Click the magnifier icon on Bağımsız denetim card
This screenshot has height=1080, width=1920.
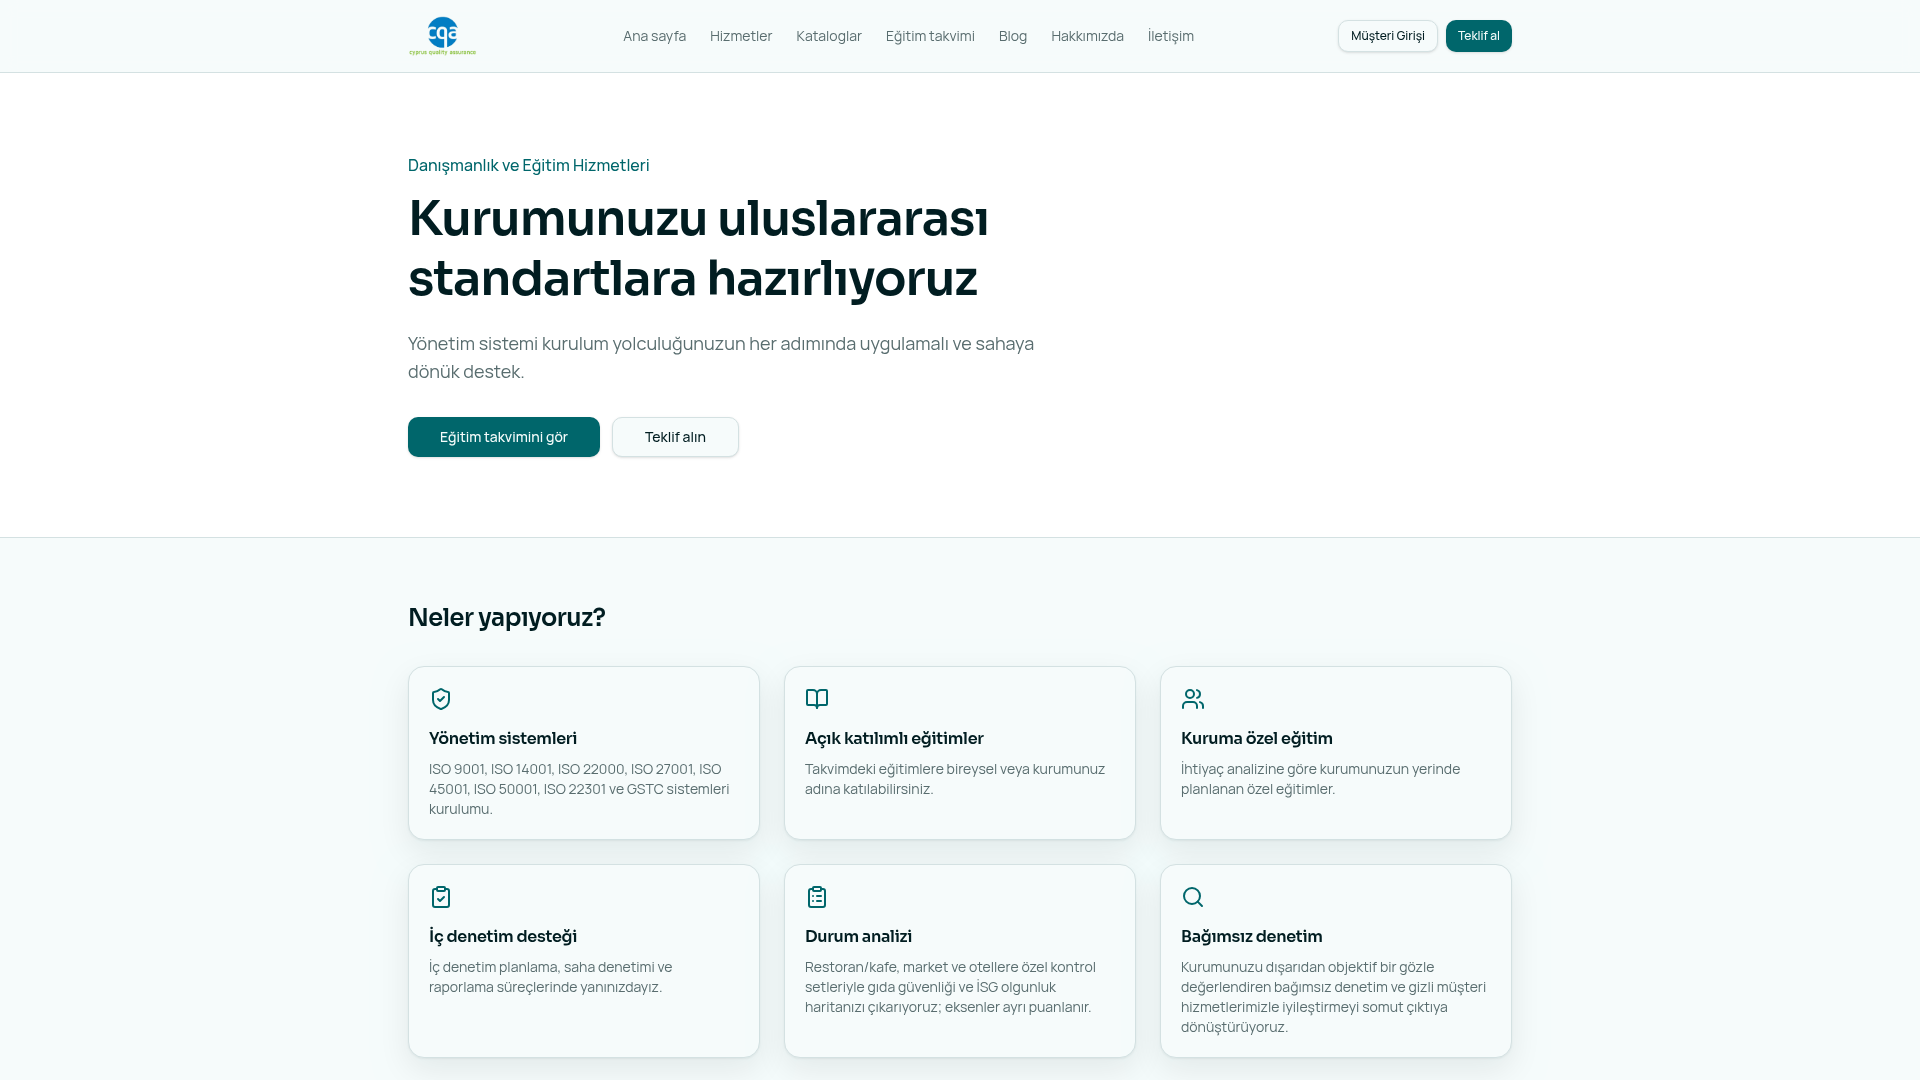point(1193,897)
